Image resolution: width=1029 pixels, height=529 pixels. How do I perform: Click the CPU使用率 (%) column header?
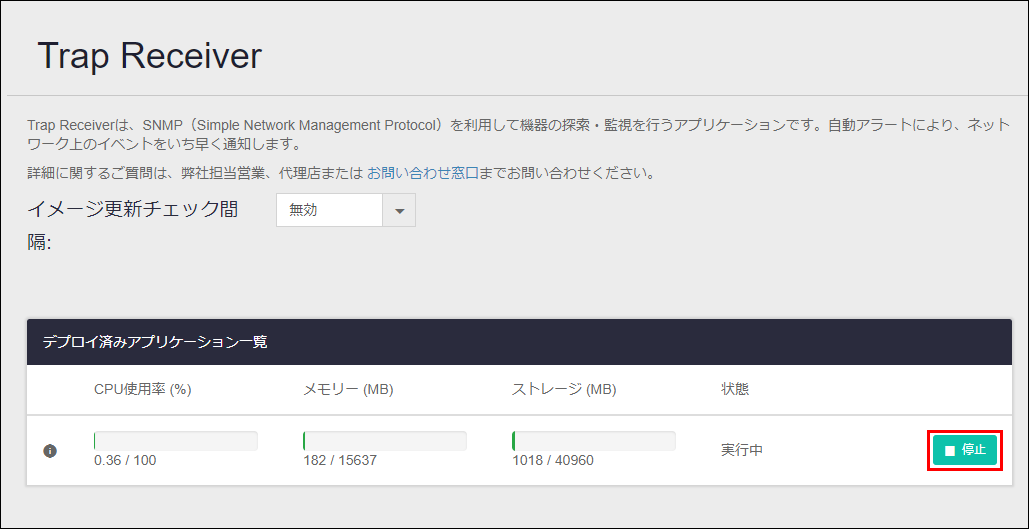pyautogui.click(x=142, y=390)
